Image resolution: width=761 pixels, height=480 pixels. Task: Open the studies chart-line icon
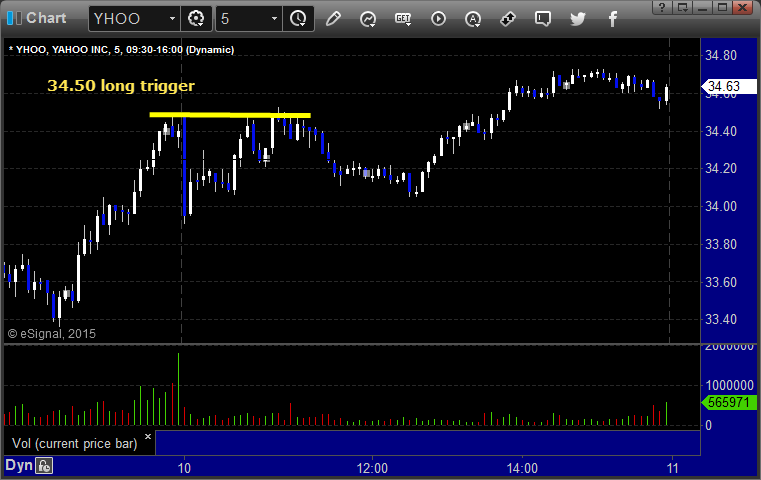(368, 19)
